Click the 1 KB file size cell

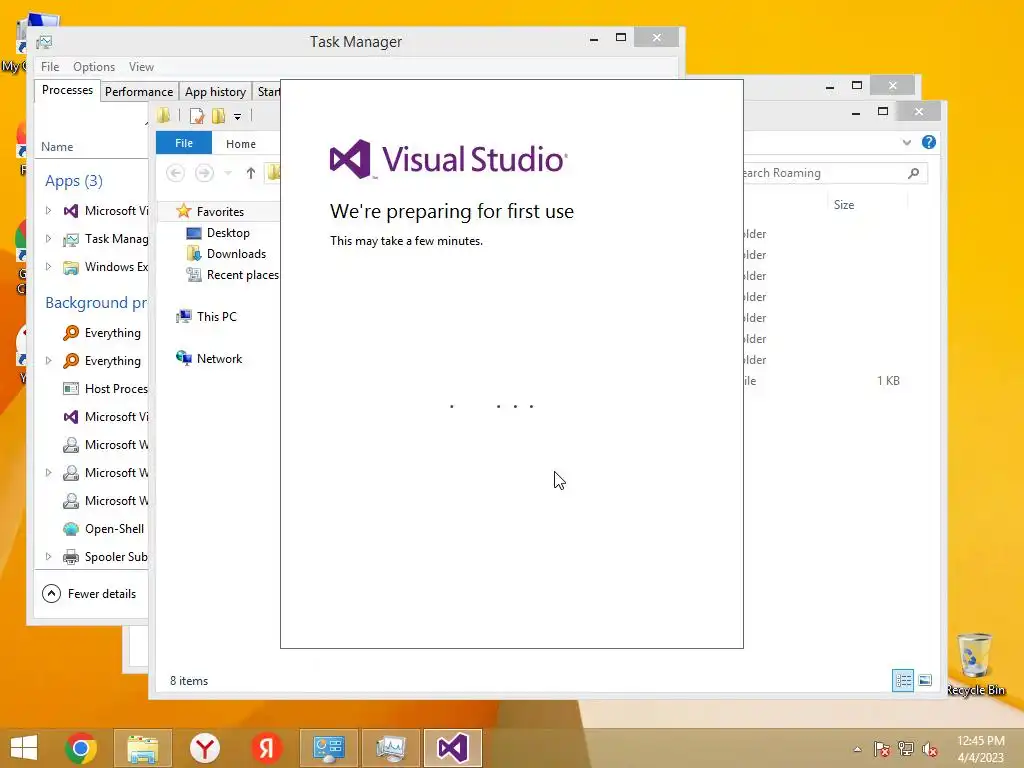(888, 381)
